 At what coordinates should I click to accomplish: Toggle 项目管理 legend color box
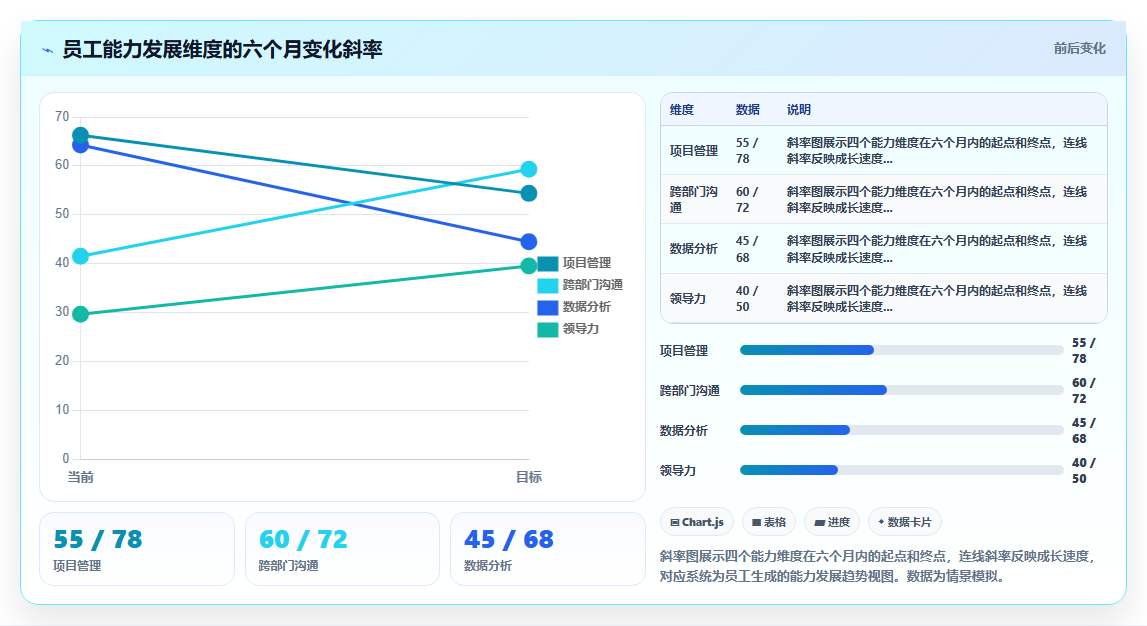(547, 263)
